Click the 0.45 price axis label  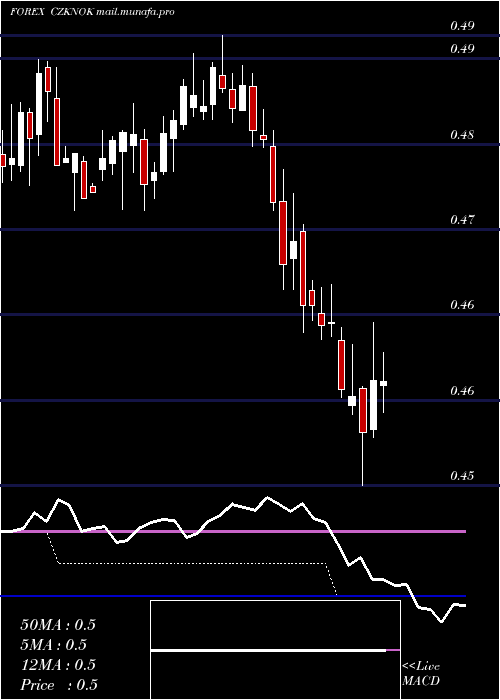click(462, 475)
